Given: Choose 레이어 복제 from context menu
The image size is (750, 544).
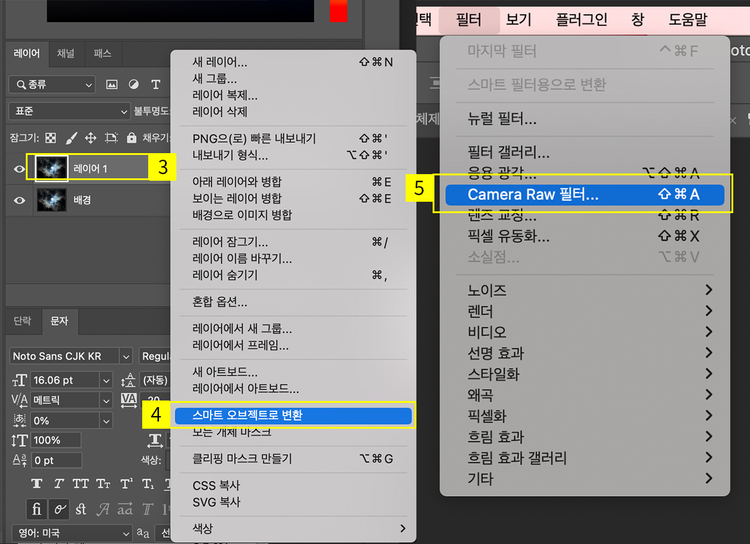Looking at the screenshot, I should point(293,95).
